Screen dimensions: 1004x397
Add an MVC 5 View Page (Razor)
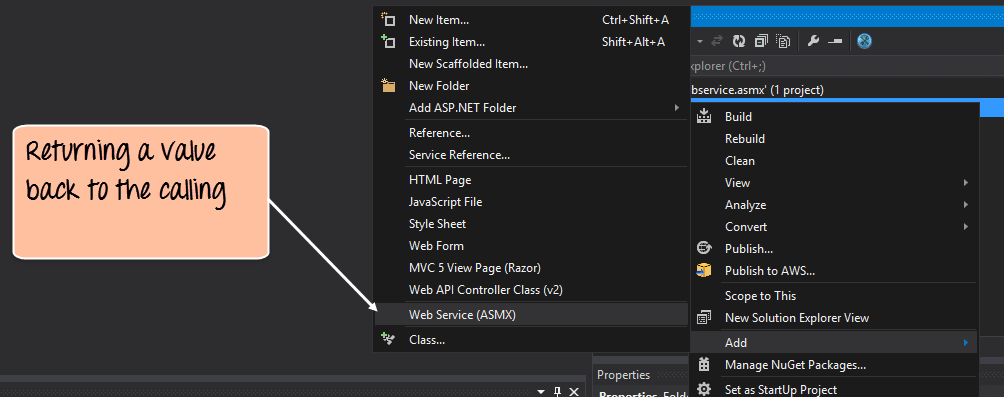click(531, 268)
